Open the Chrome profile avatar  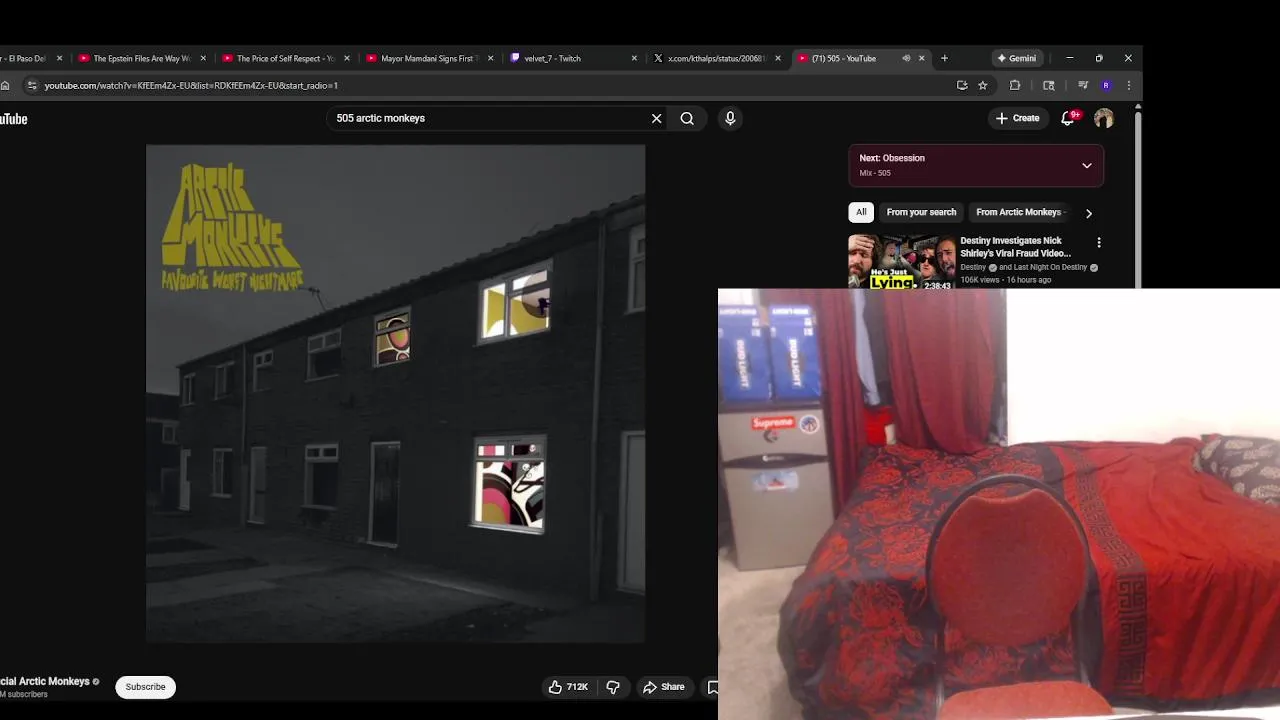pos(1106,85)
